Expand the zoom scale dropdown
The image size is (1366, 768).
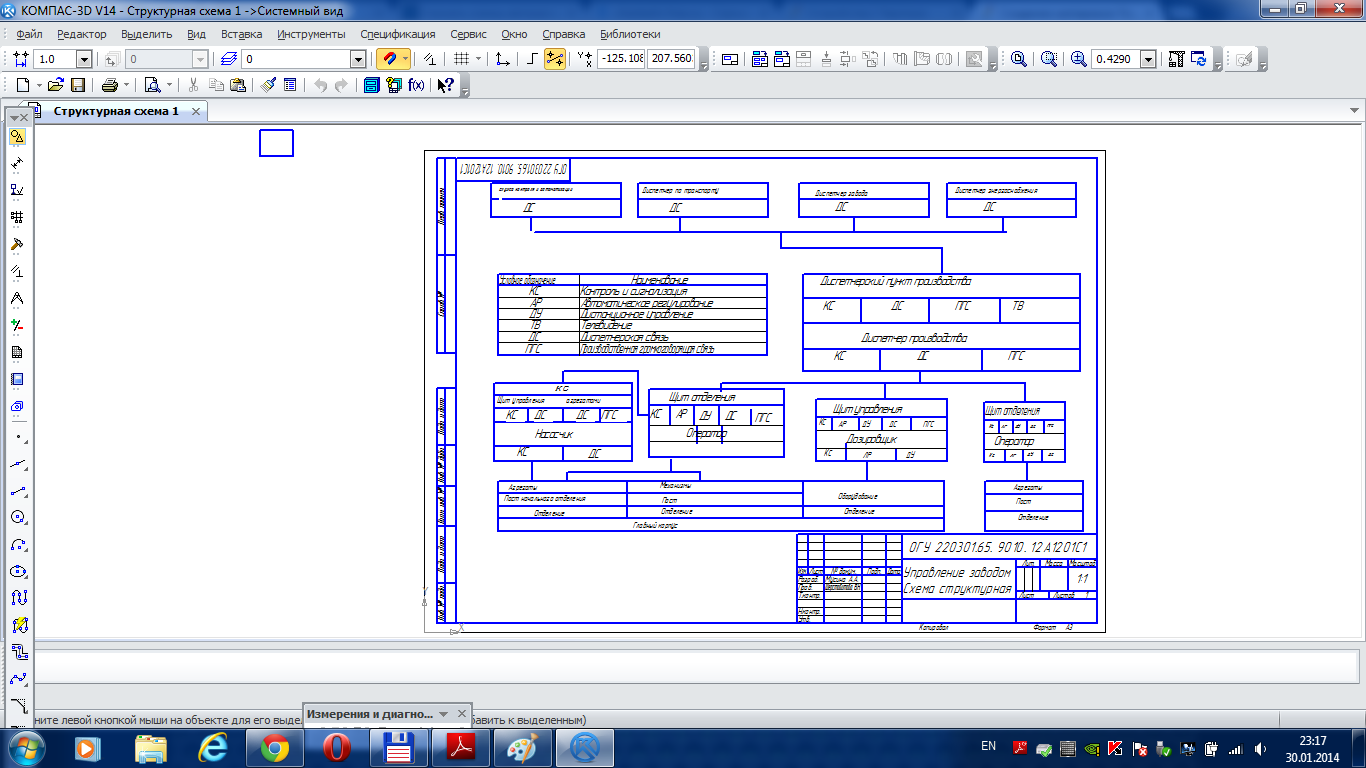tap(1147, 60)
